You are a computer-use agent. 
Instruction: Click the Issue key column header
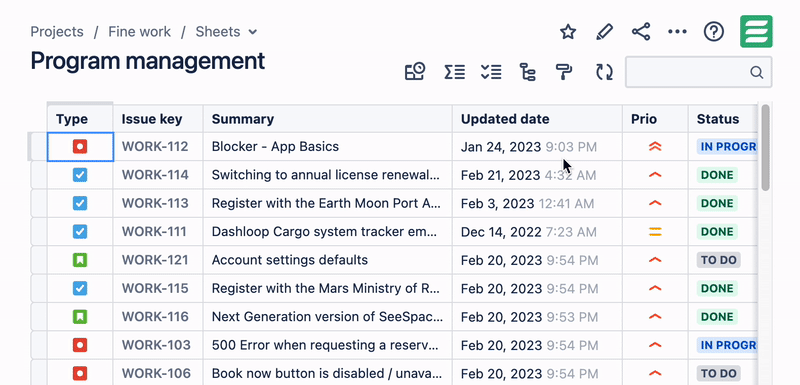(158, 119)
